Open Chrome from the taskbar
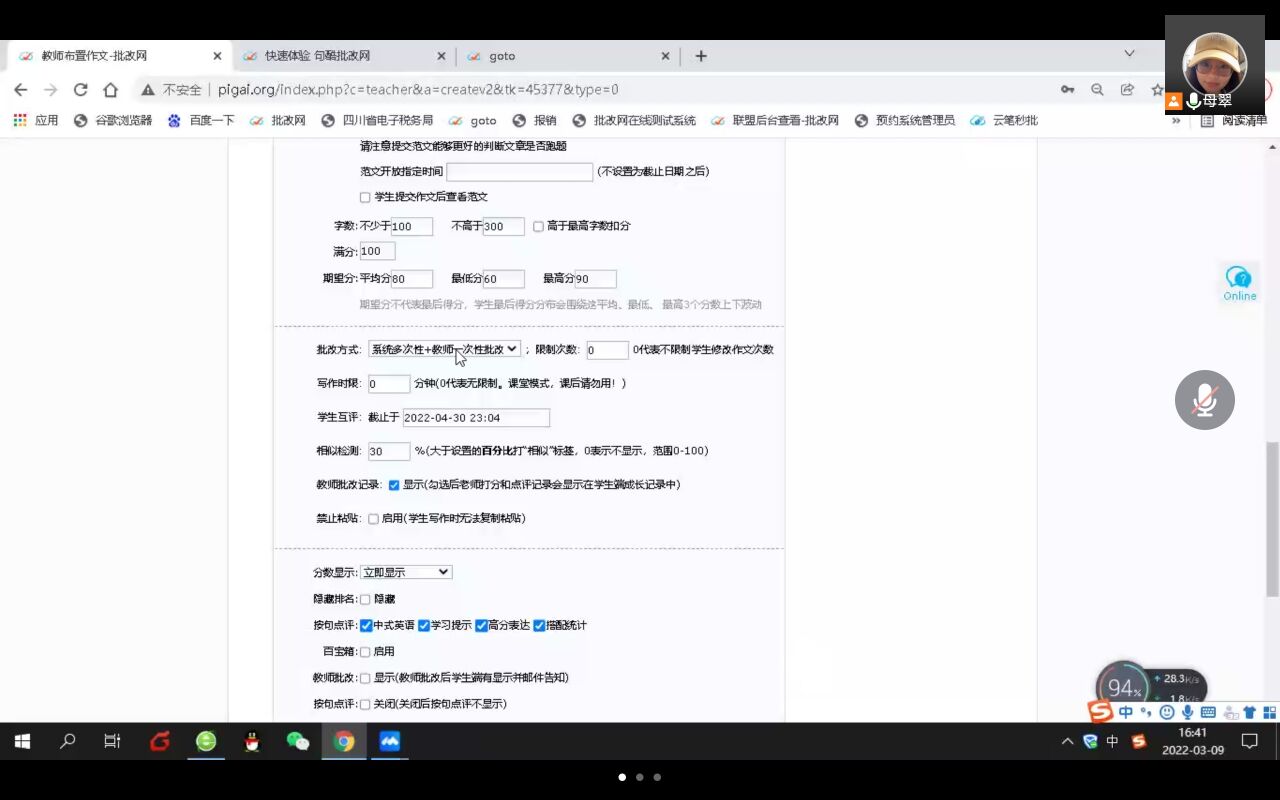The width and height of the screenshot is (1280, 800). point(344,742)
